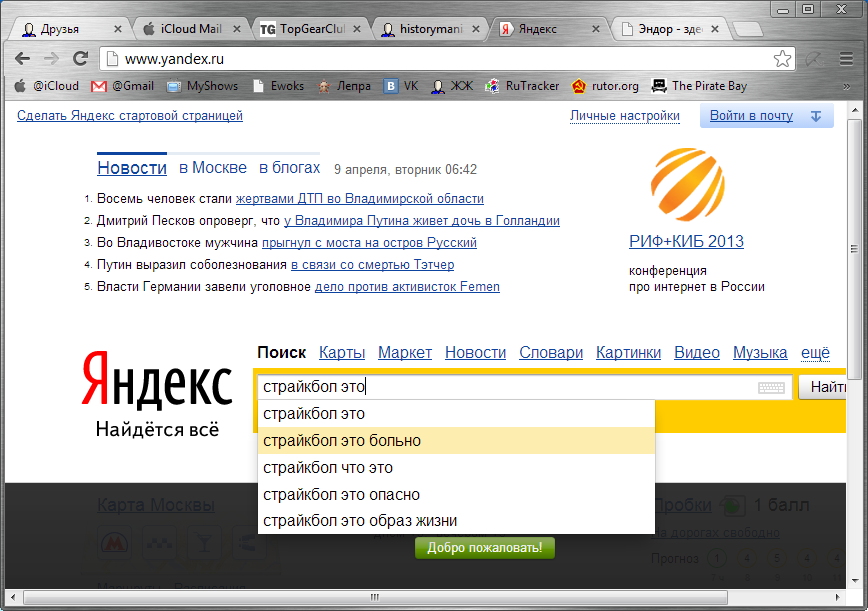Open a new tab with the new-tab button
Screen dimensions: 868x611
click(x=747, y=29)
